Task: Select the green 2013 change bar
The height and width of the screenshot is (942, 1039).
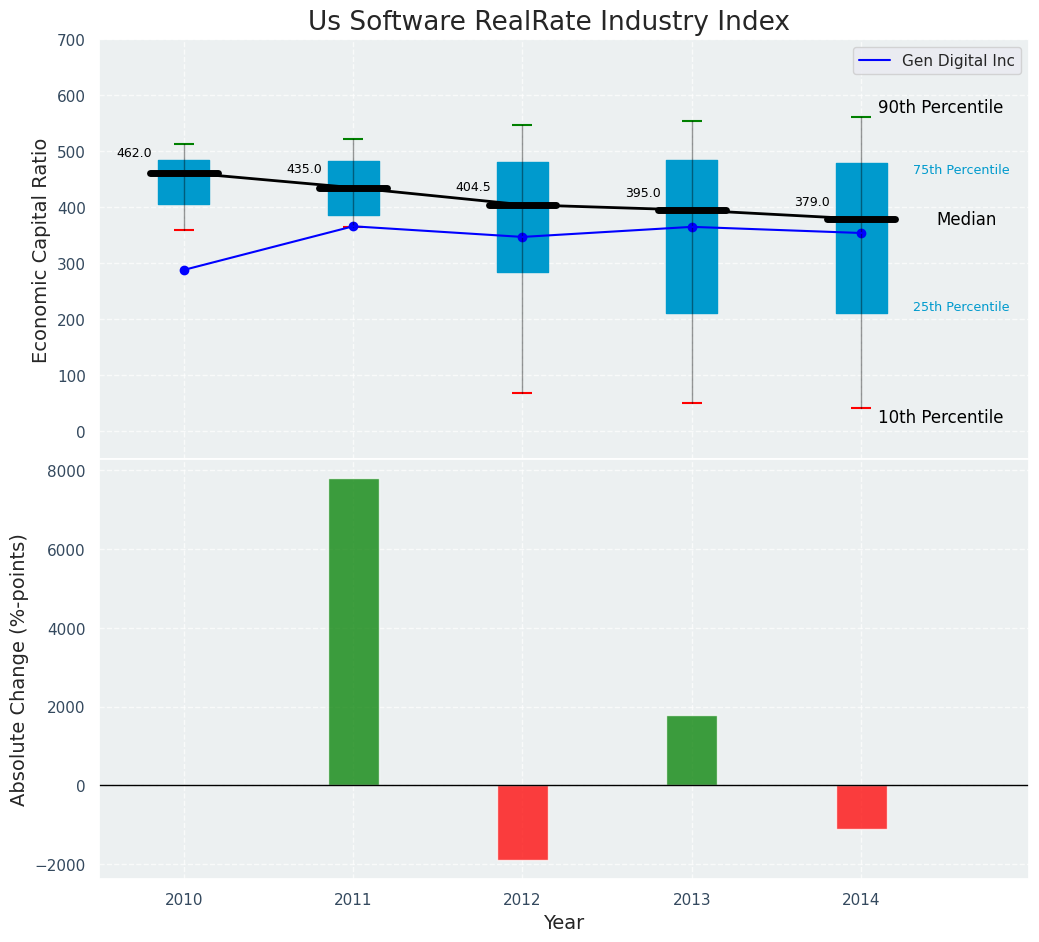Action: coord(692,750)
